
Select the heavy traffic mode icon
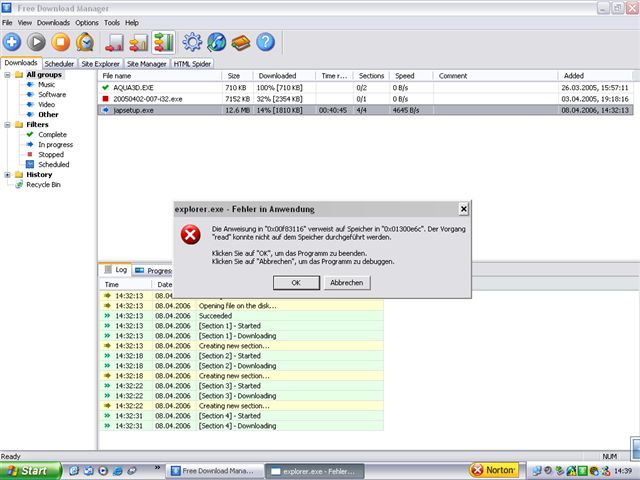tap(164, 42)
